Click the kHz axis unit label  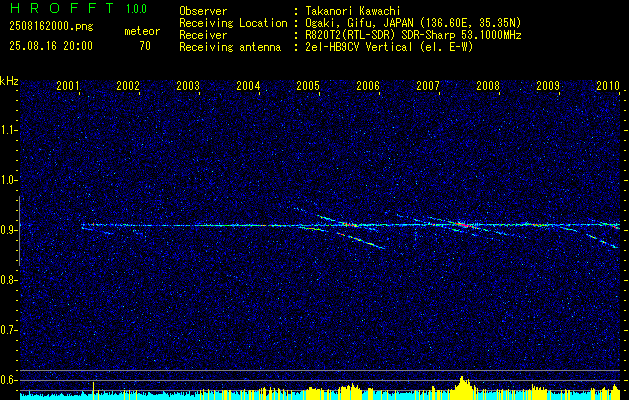[9, 81]
